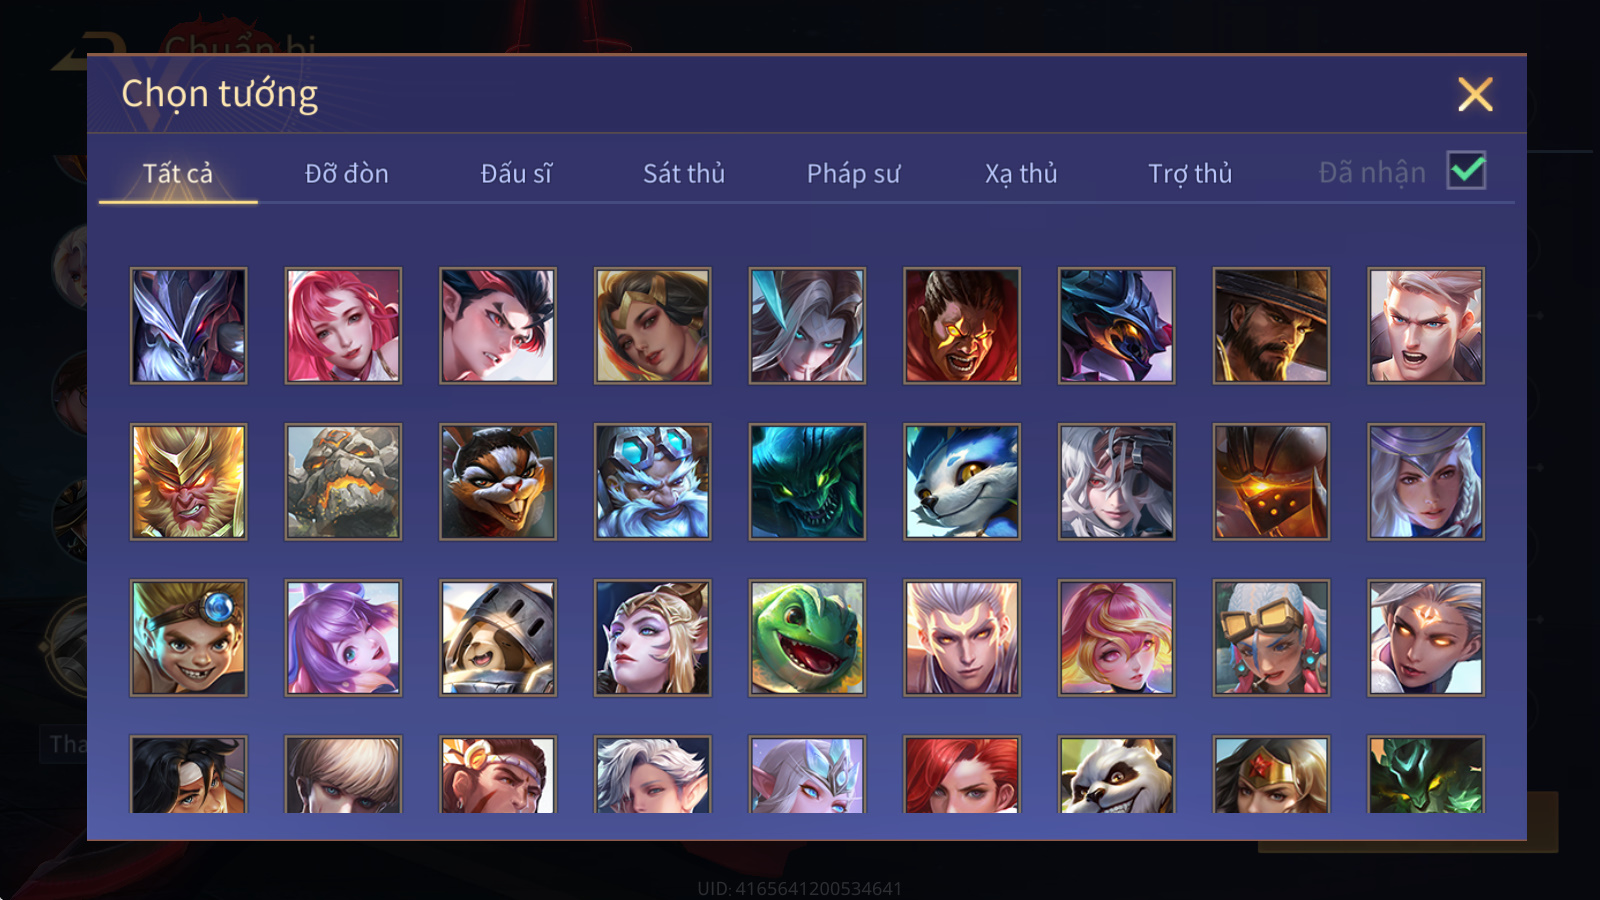
Task: Select the Đấu sĩ tab
Action: (516, 174)
